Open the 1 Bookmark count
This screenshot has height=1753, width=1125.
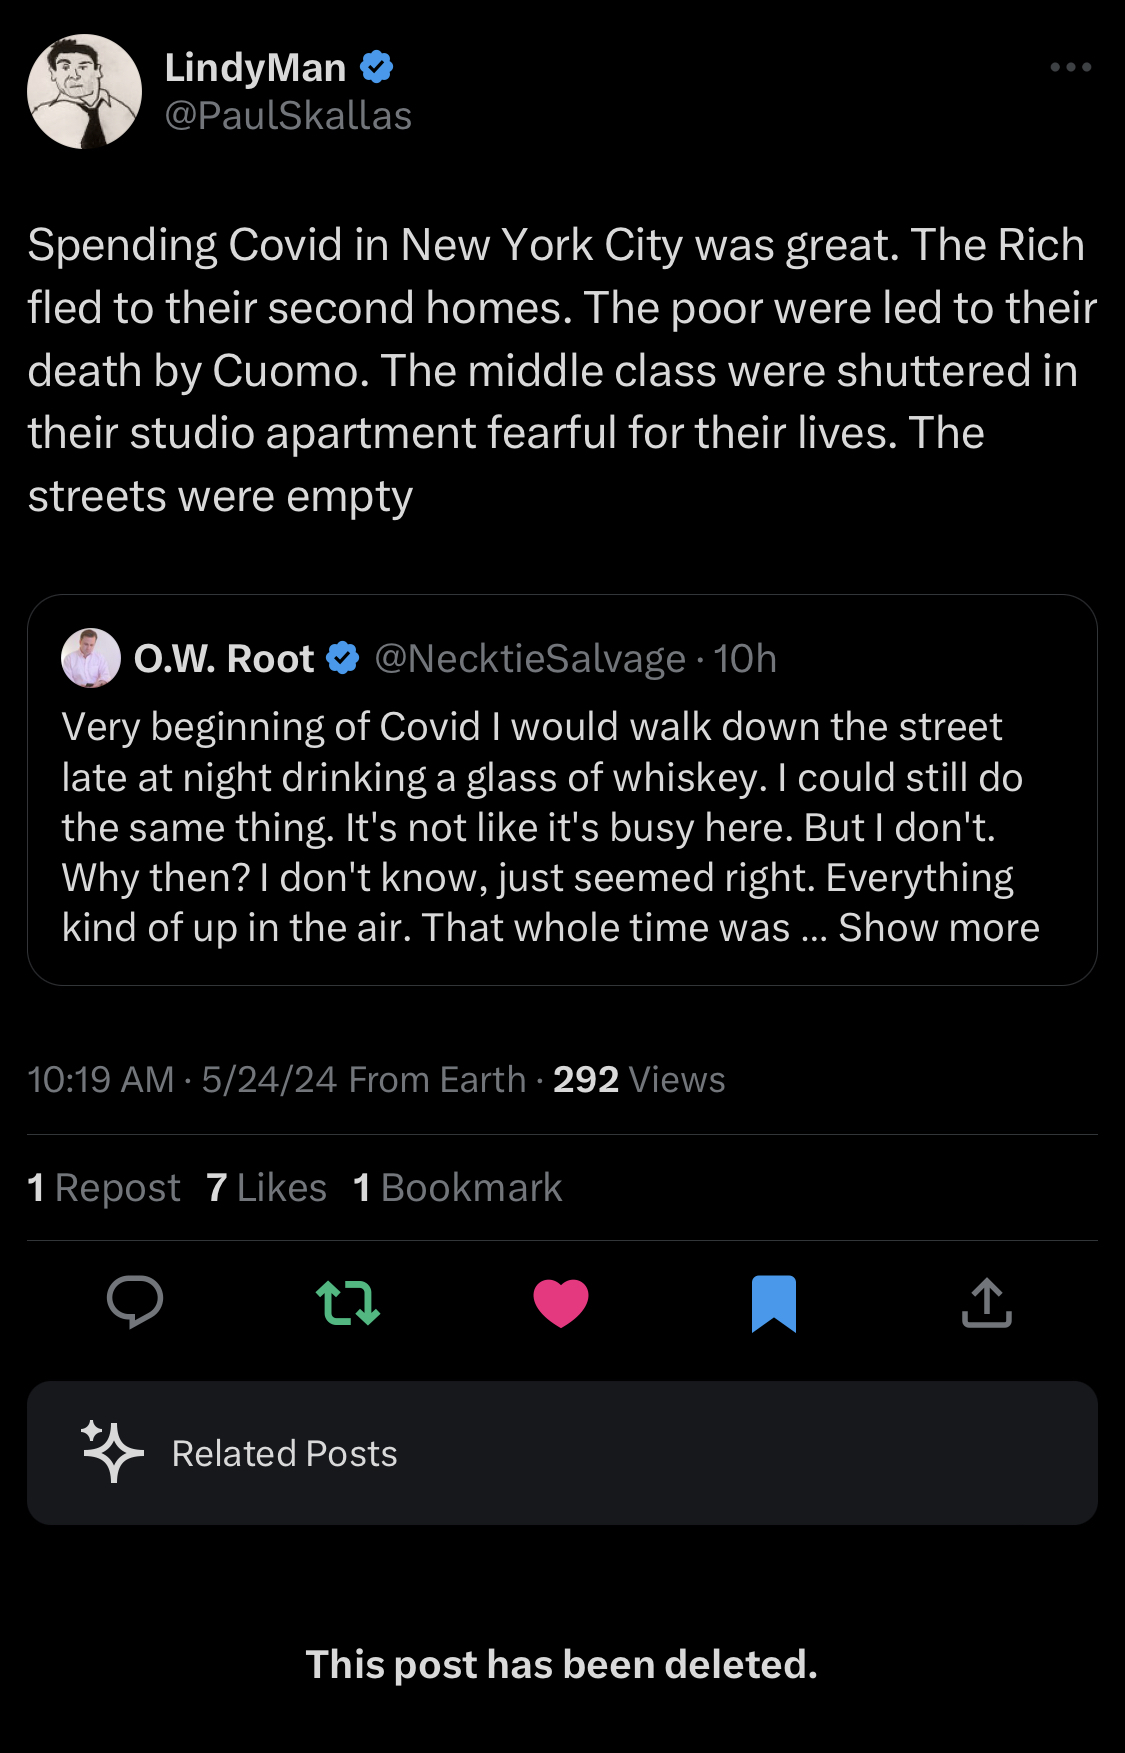[457, 1188]
